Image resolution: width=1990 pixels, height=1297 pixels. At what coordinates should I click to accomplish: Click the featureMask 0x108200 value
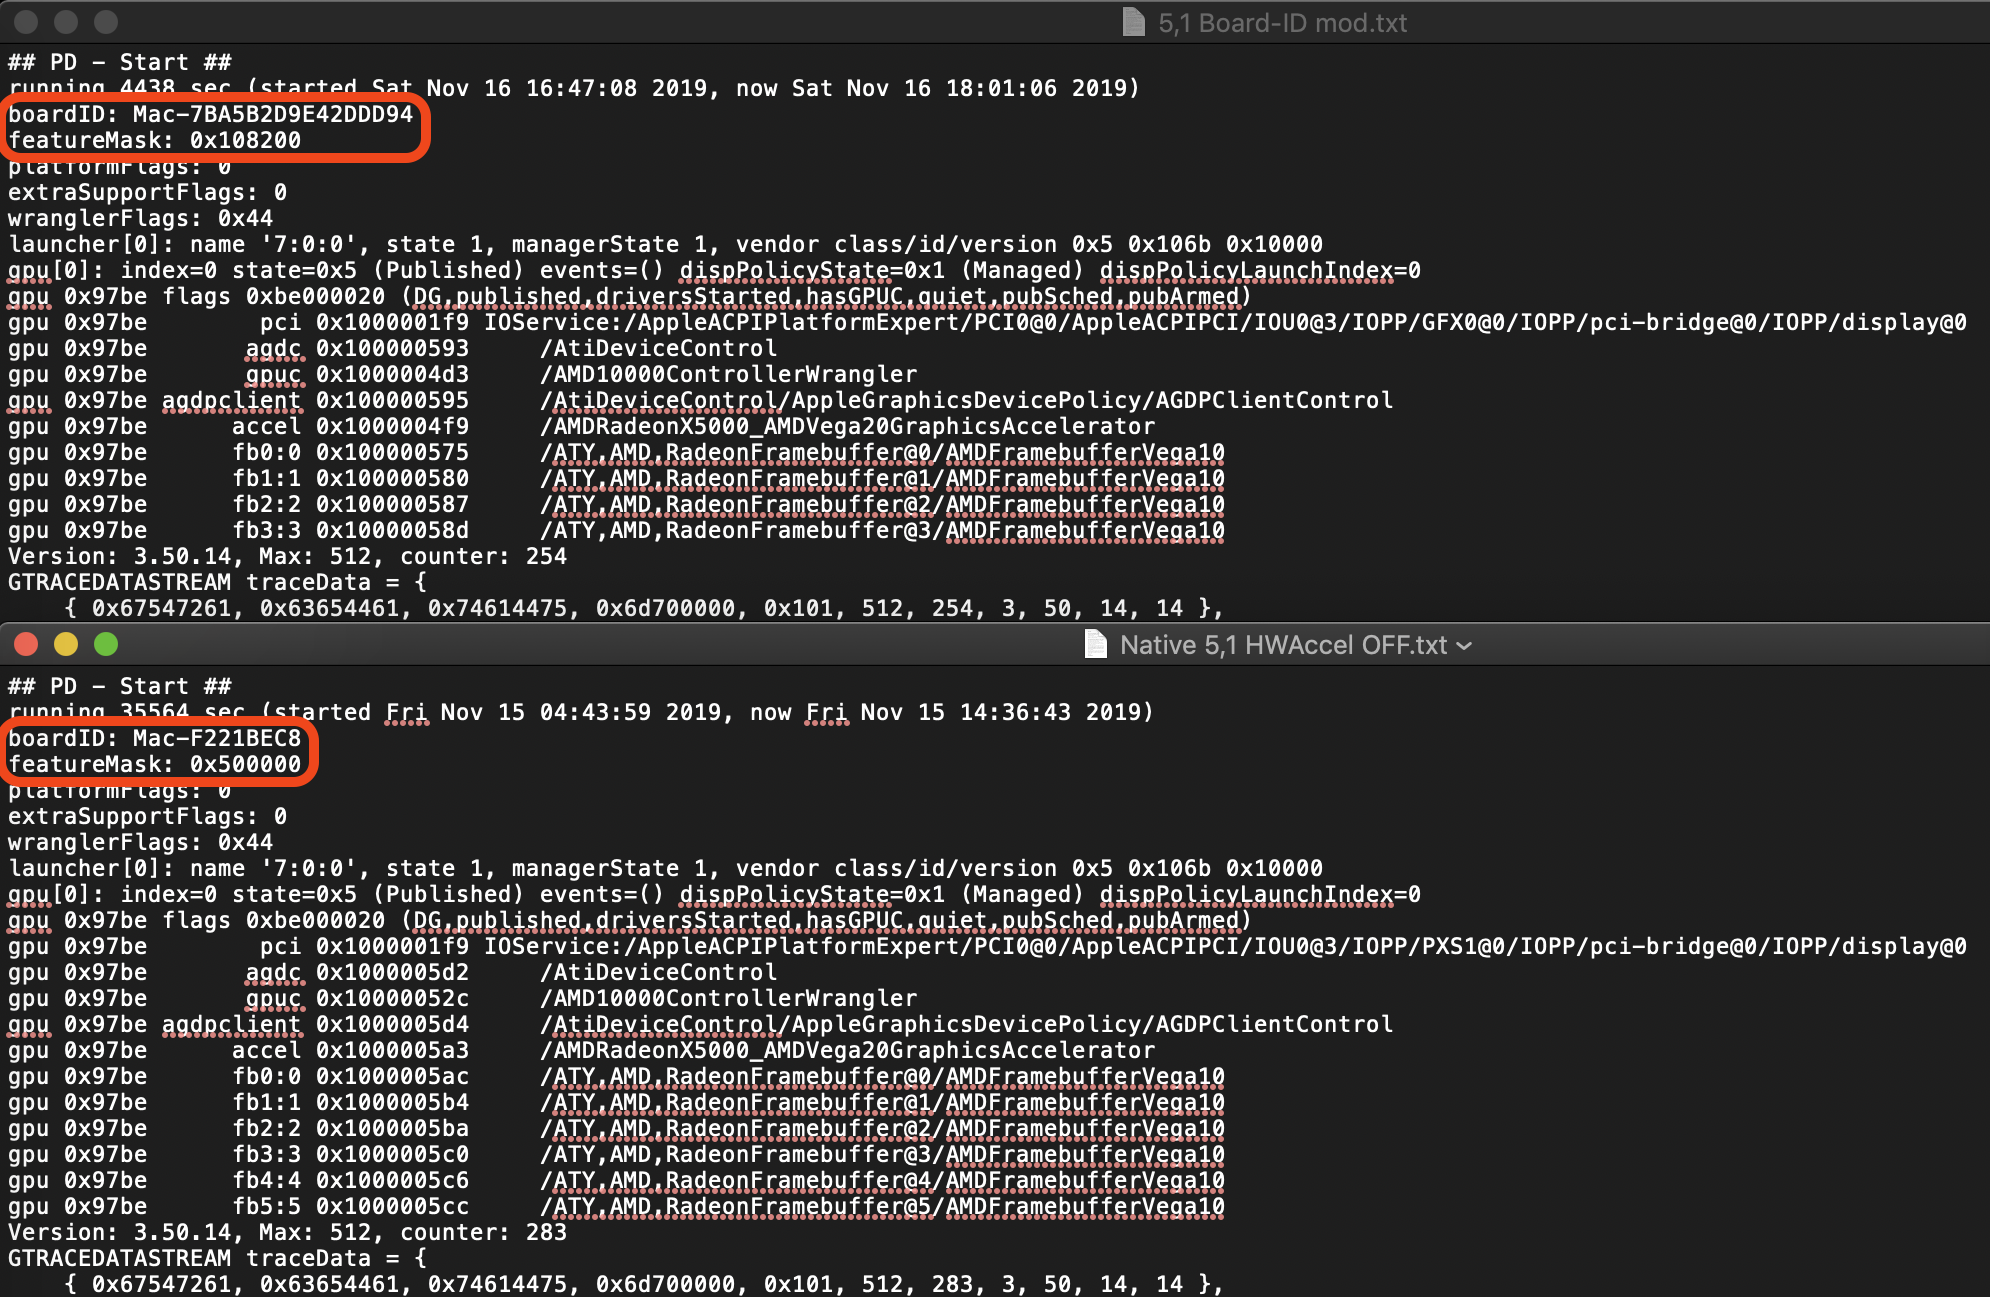point(245,140)
